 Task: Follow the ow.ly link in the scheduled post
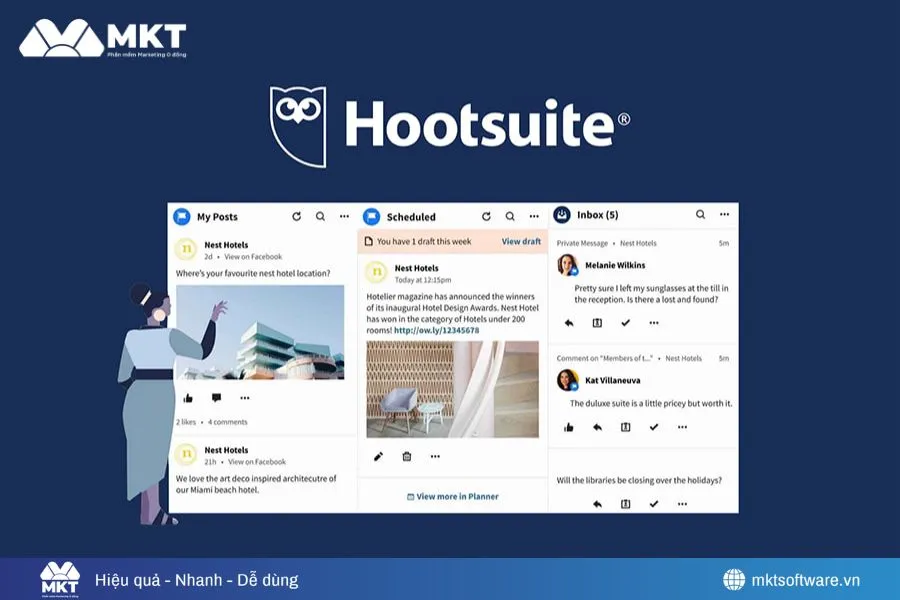coord(436,330)
